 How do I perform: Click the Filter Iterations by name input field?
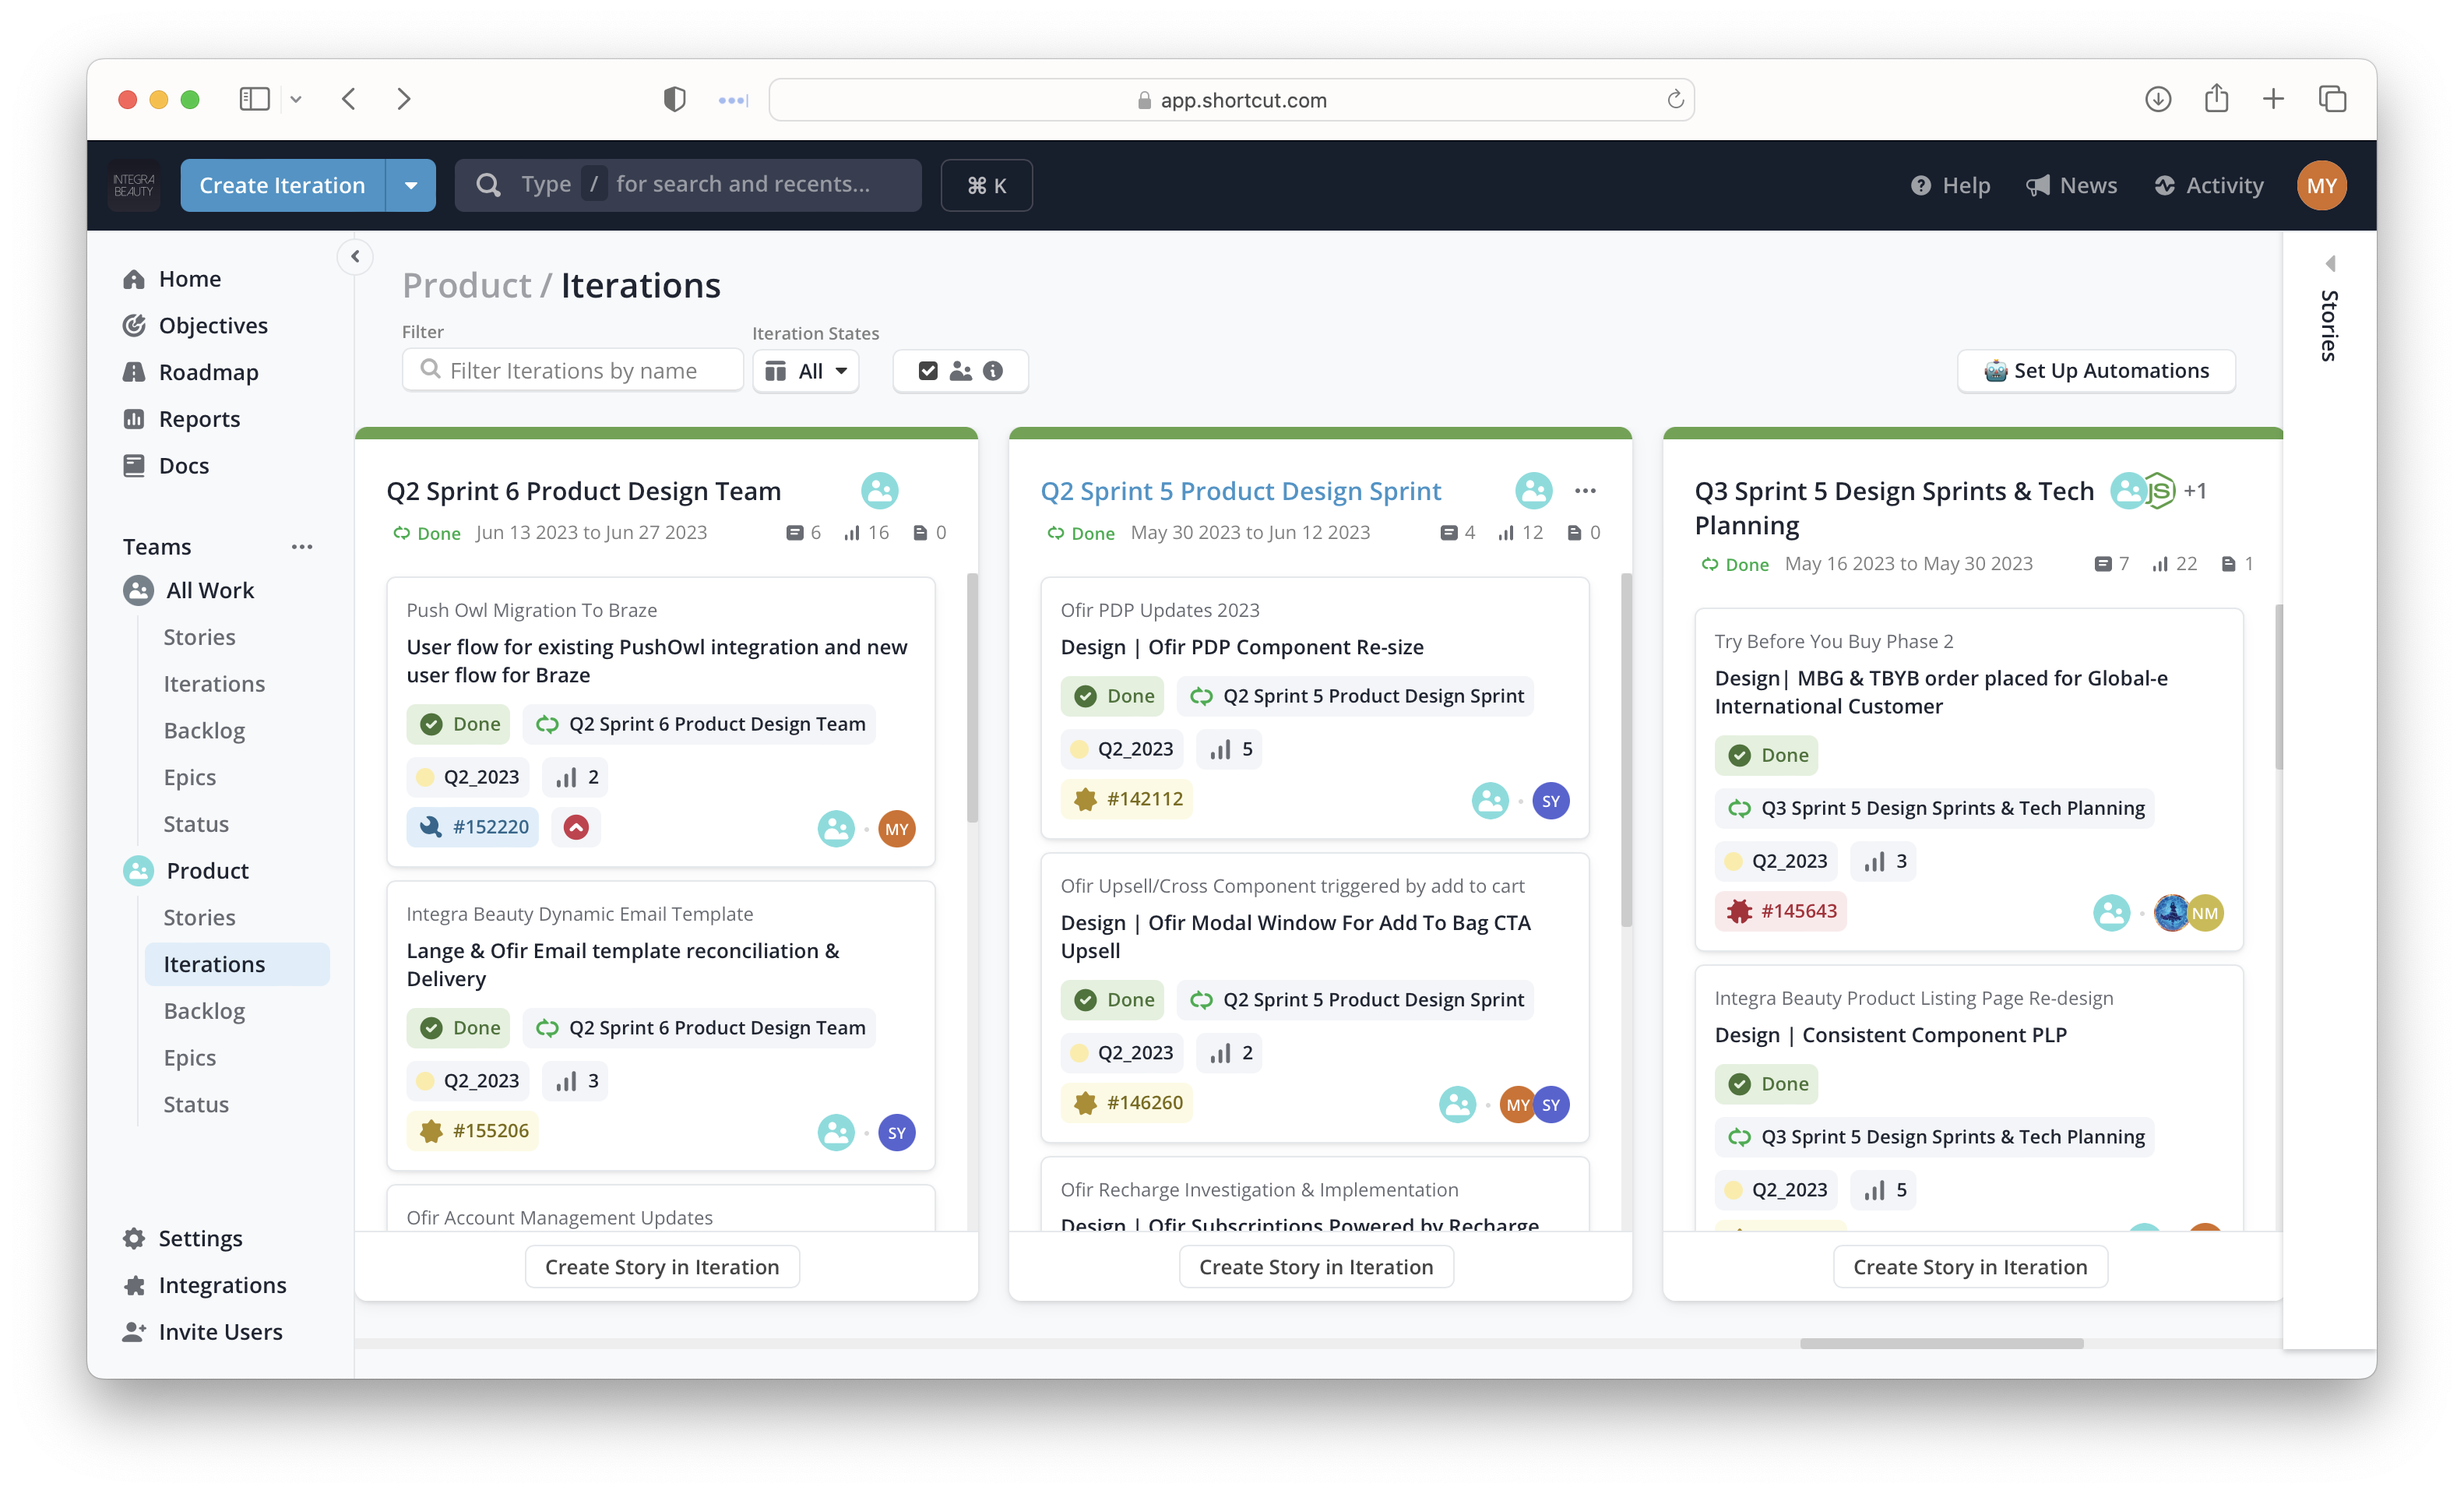572,369
